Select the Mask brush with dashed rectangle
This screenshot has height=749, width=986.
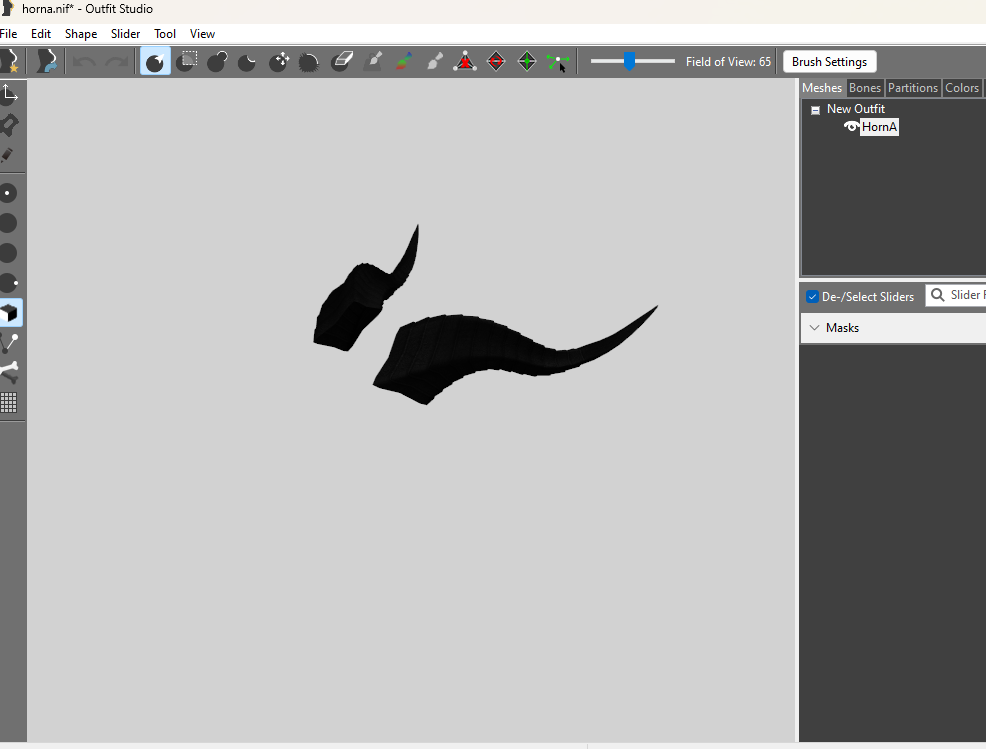[187, 62]
